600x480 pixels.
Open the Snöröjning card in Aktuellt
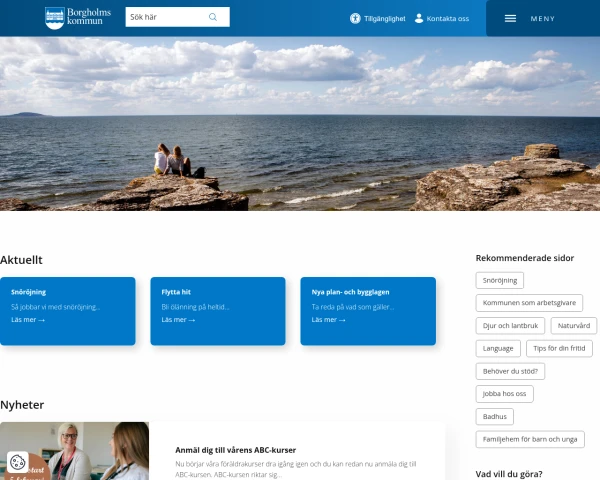coord(68,311)
